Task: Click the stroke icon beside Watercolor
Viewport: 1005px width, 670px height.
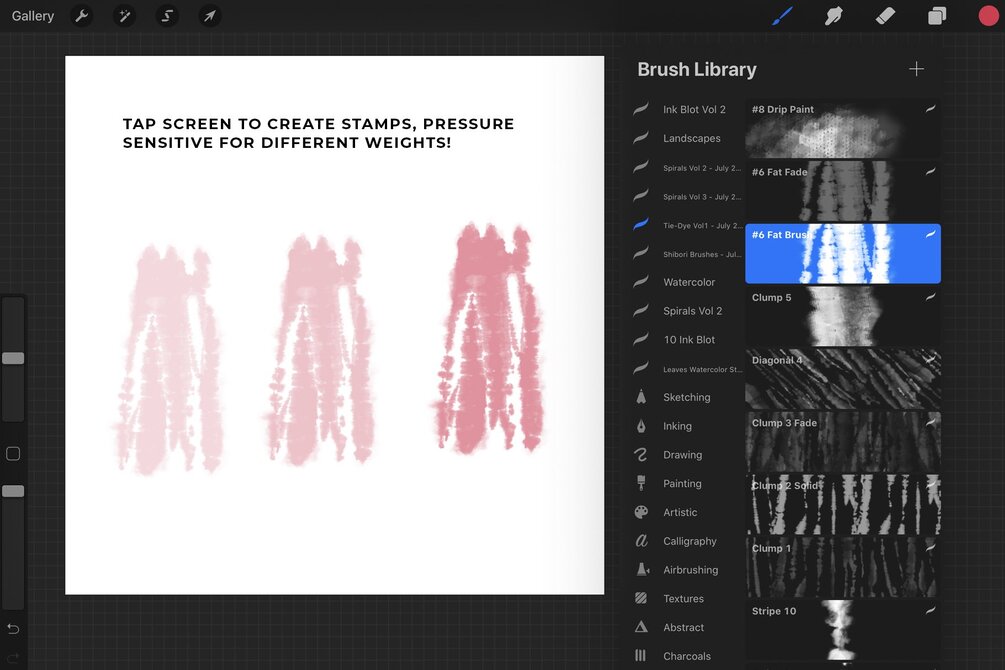Action: (x=641, y=281)
